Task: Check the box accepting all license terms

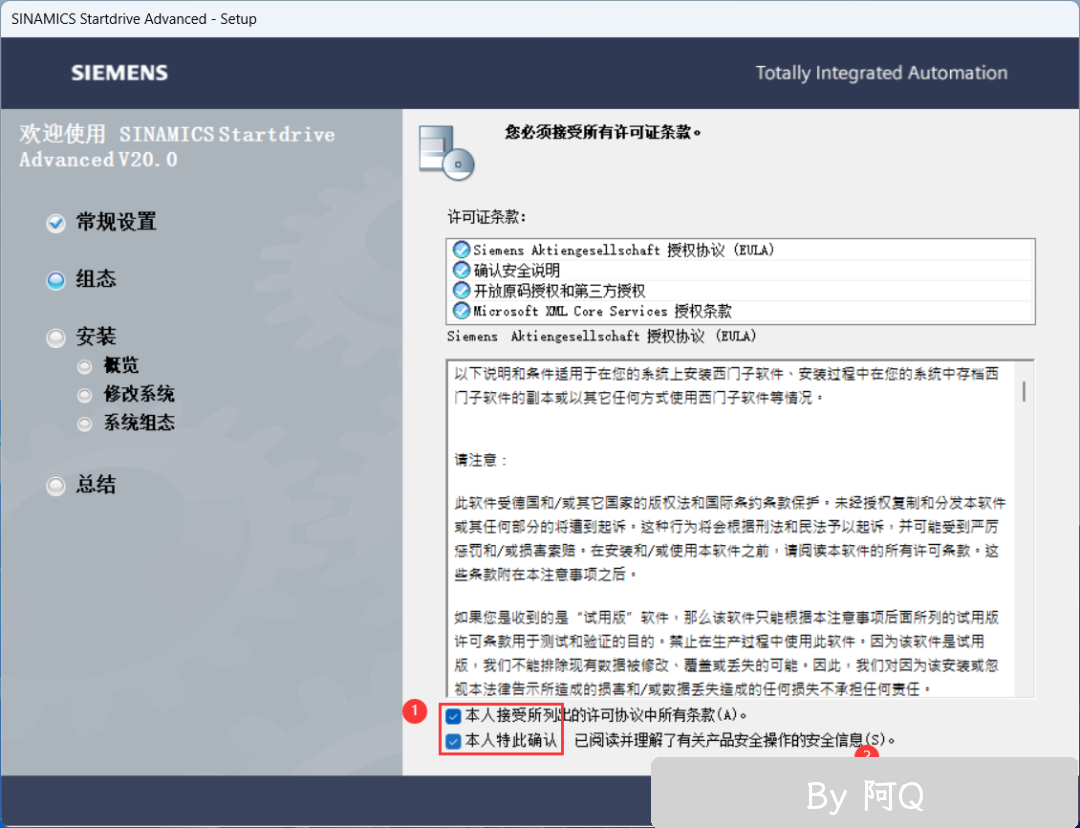Action: click(x=453, y=716)
